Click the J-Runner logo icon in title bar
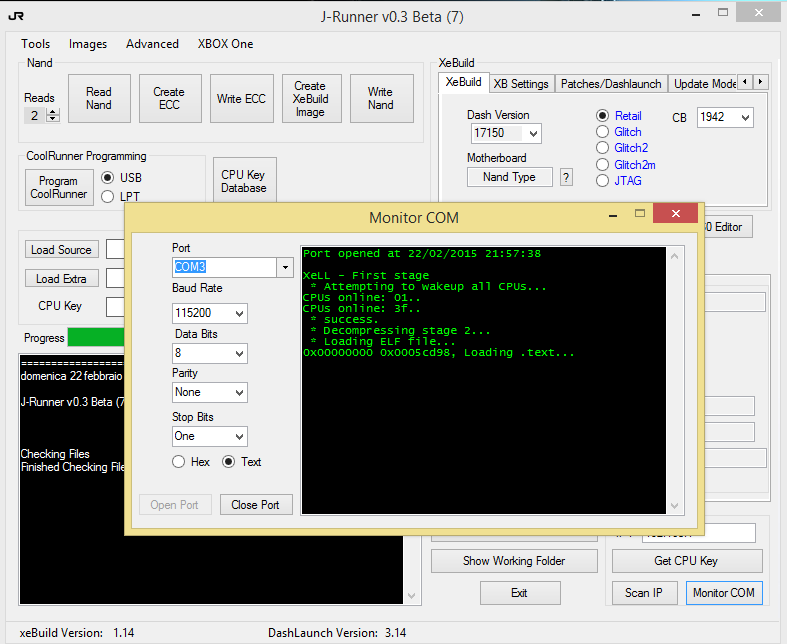This screenshot has width=787, height=644. tap(16, 17)
